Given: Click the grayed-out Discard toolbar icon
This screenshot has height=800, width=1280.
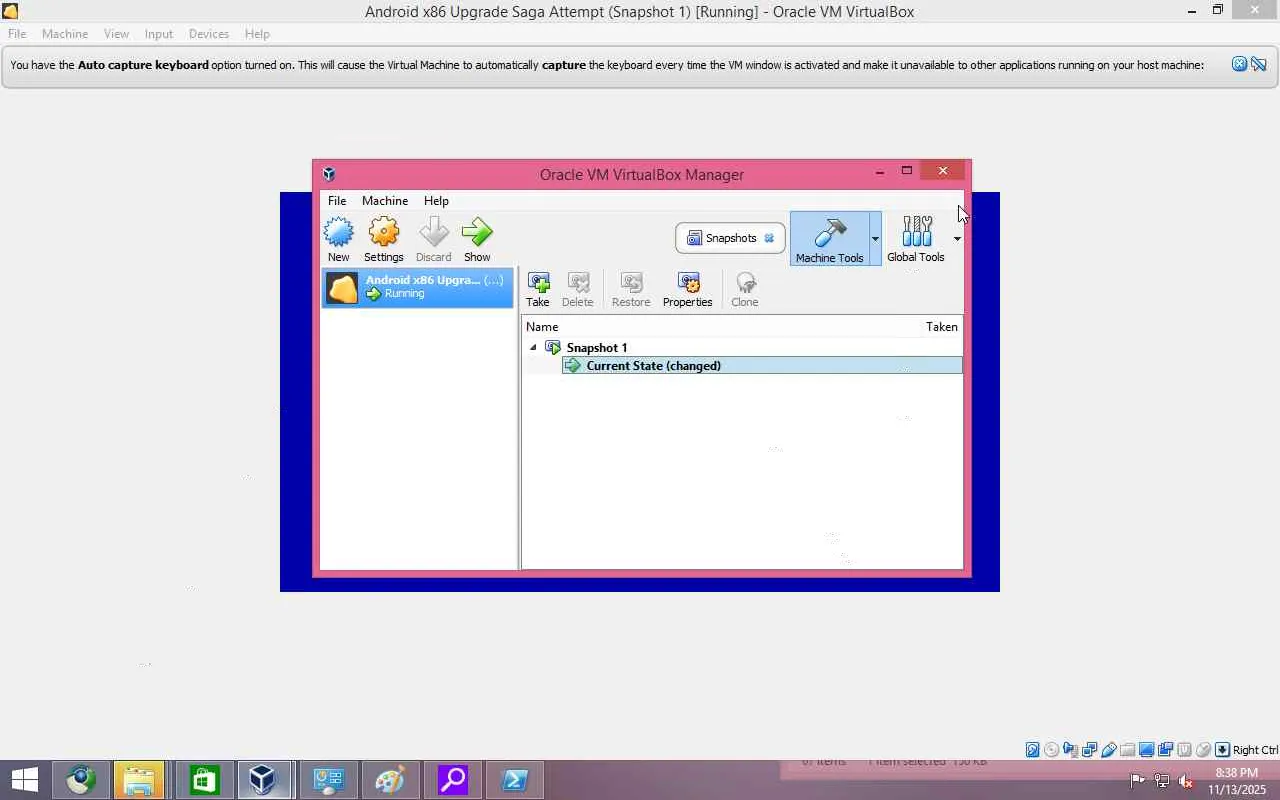Looking at the screenshot, I should point(434,233).
